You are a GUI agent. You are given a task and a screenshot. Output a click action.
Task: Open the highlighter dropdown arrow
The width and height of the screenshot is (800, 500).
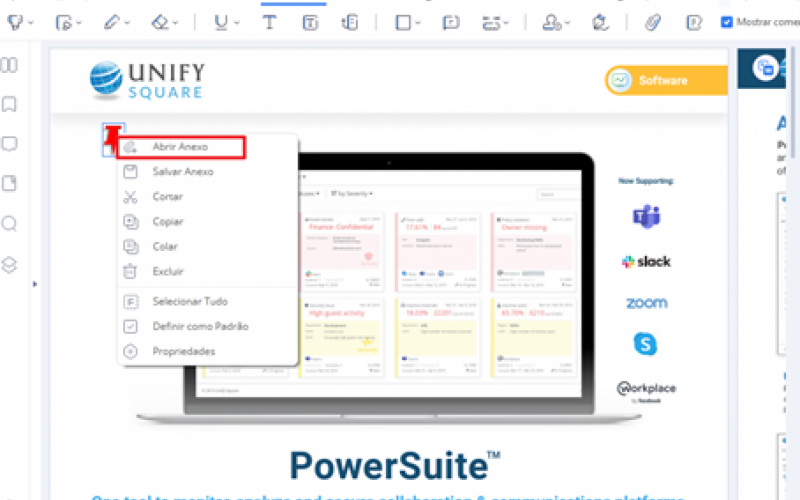31,22
